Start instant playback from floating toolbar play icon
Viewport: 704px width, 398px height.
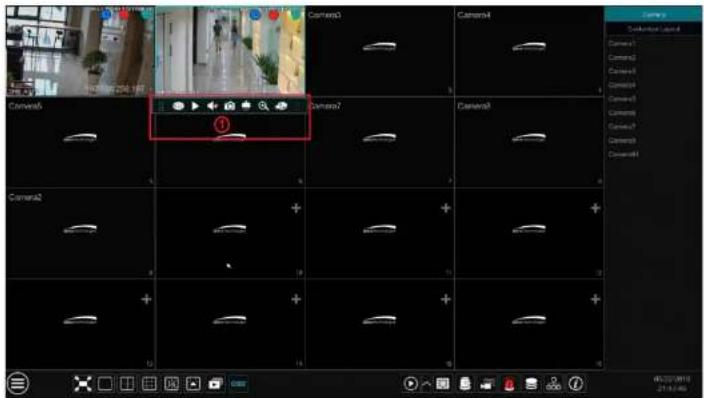coord(195,106)
